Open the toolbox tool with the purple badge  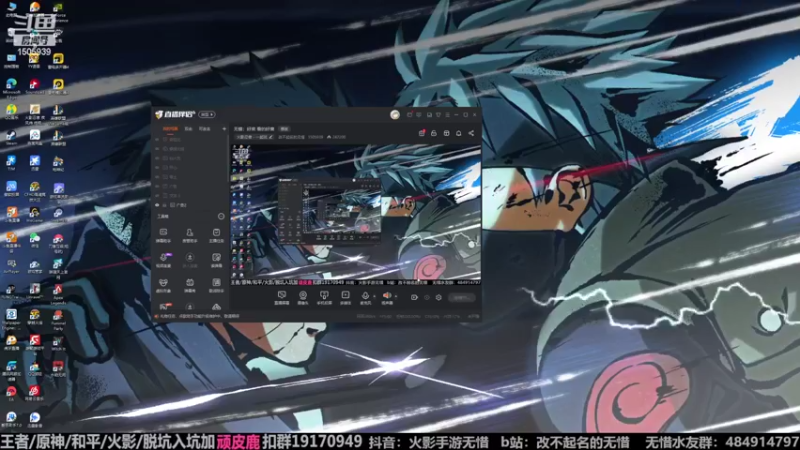coord(164,260)
